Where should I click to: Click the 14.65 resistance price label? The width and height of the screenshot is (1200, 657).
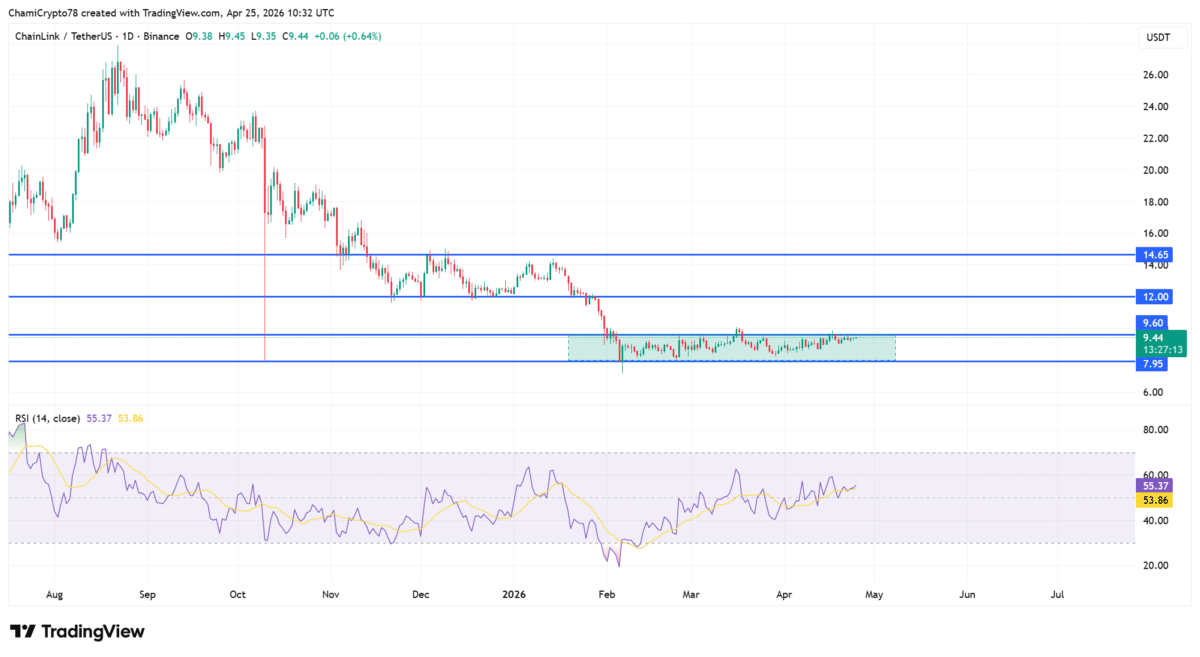point(1154,255)
